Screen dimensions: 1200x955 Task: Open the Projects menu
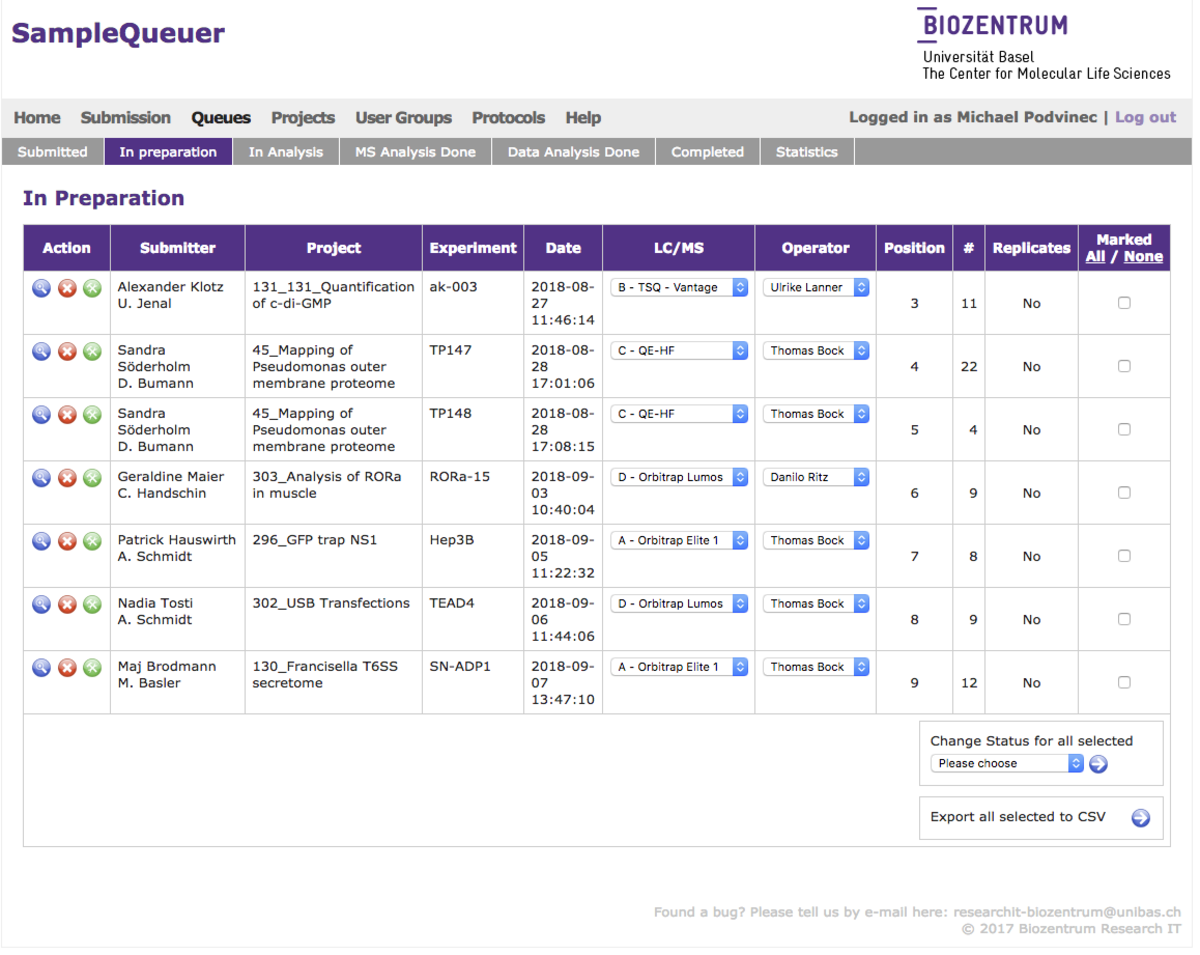[303, 118]
